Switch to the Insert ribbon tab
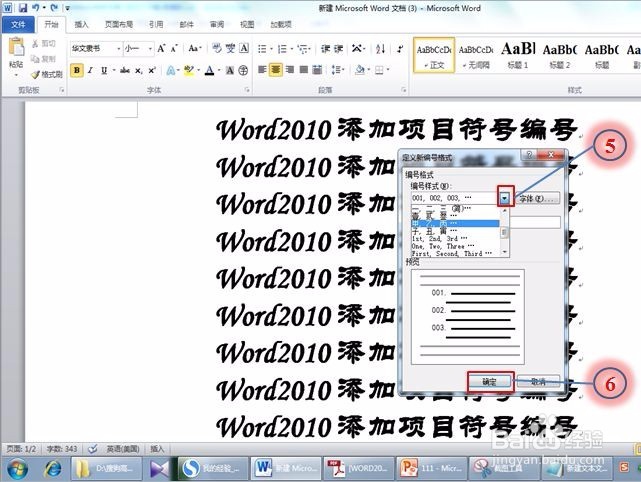641x482 pixels. pyautogui.click(x=81, y=25)
